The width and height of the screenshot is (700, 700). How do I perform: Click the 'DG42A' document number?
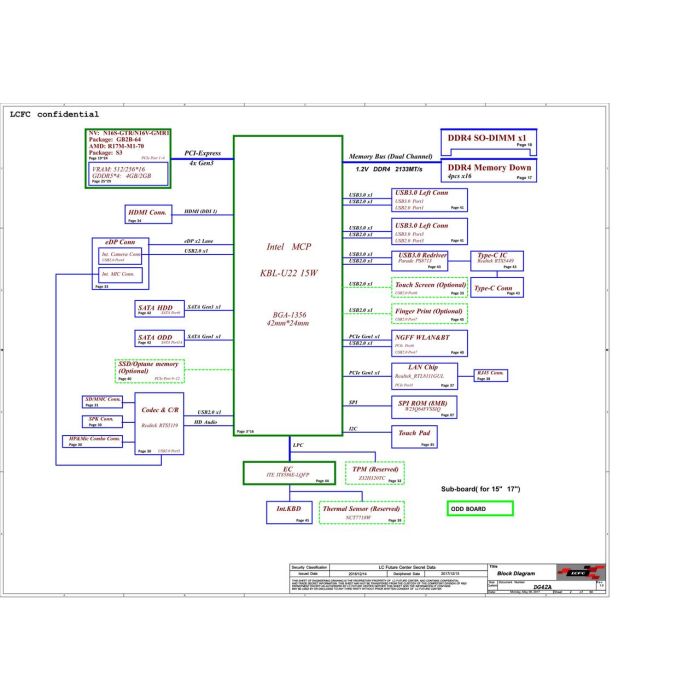click(542, 587)
